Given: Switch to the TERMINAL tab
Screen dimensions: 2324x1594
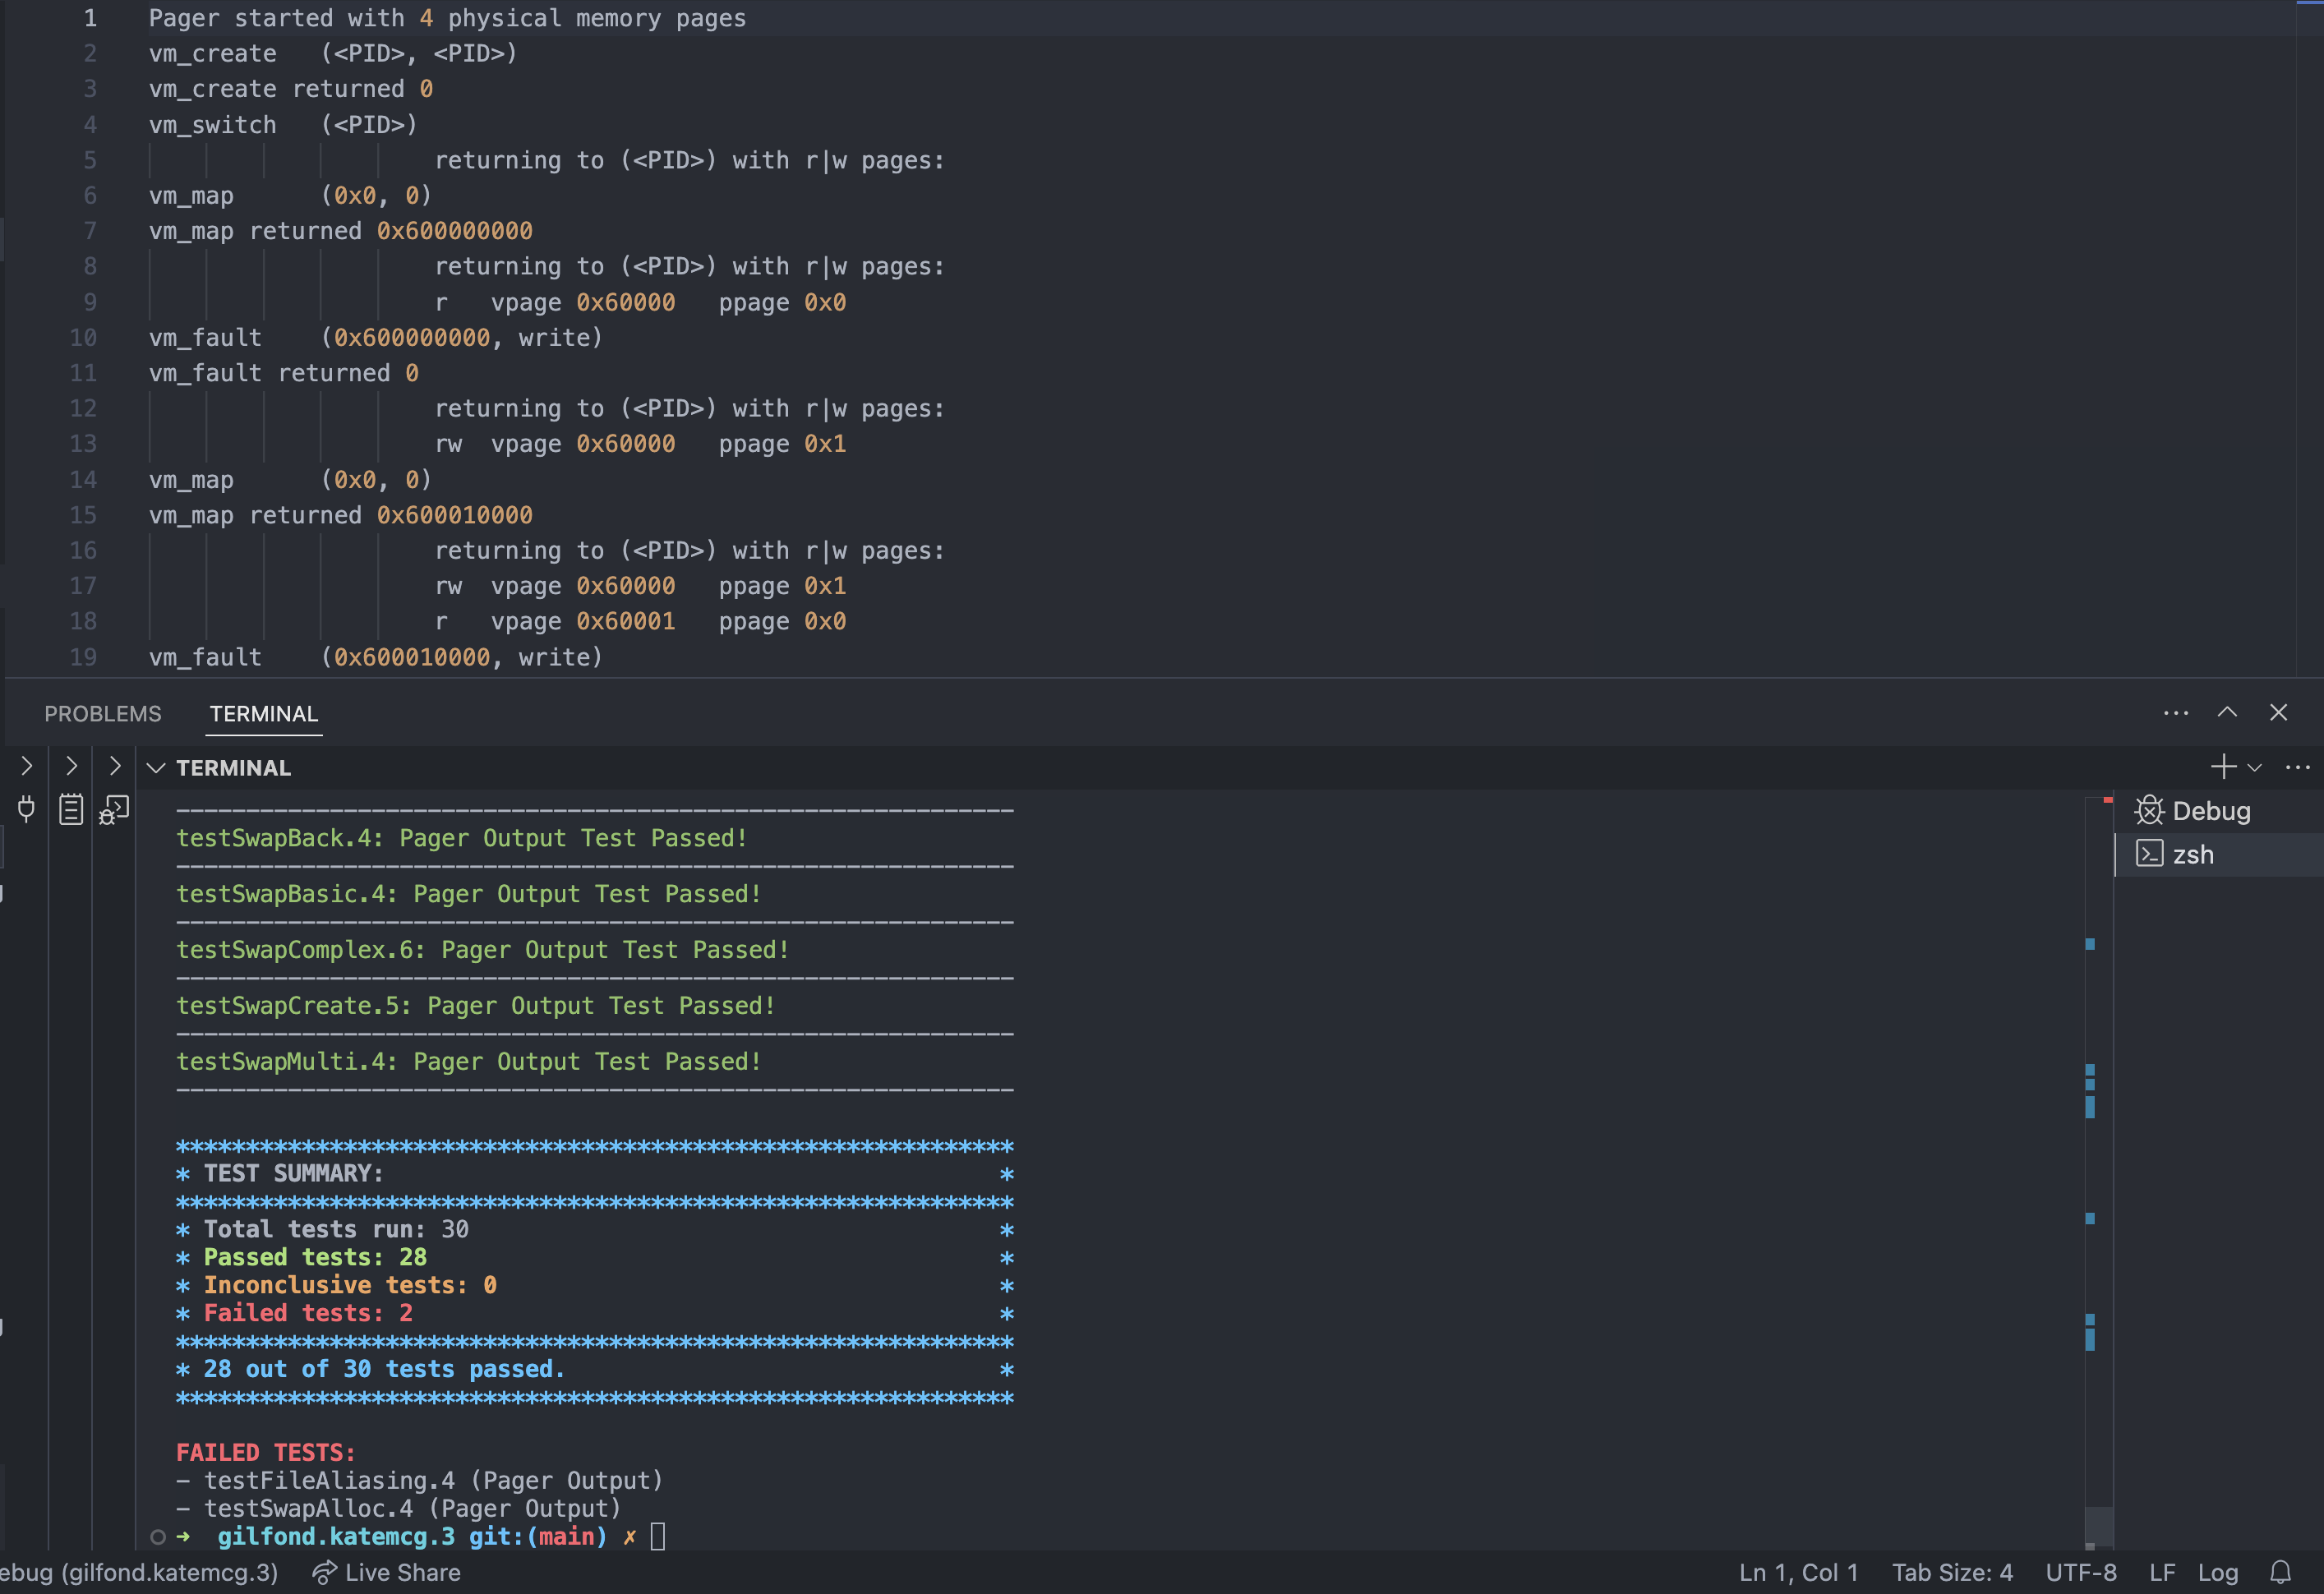Looking at the screenshot, I should (264, 714).
